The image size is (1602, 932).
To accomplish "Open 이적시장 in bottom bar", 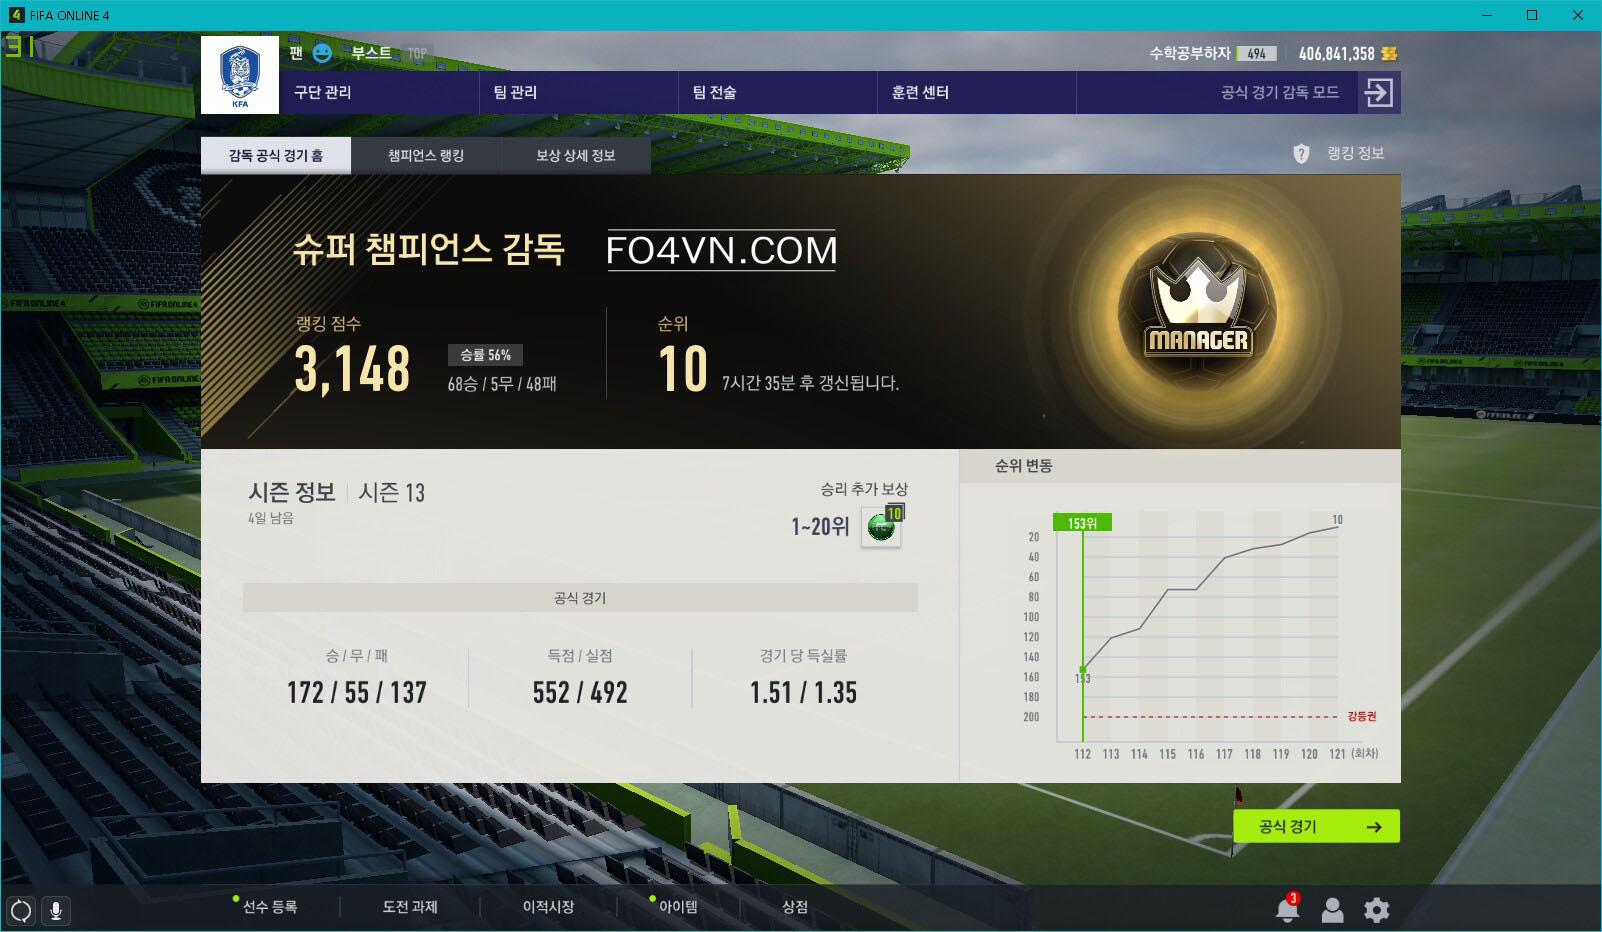I will [548, 907].
